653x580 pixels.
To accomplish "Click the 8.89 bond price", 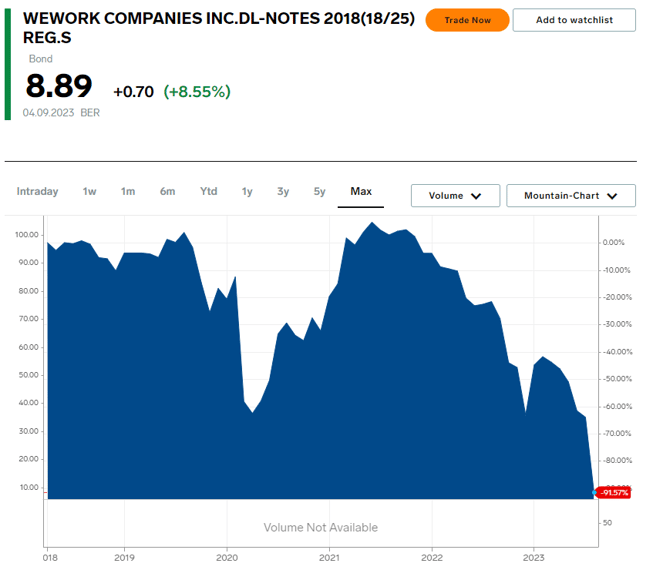I will 59,86.
